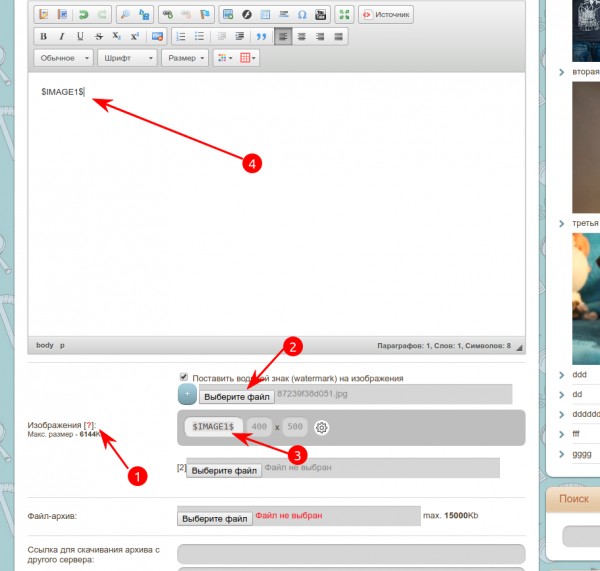Viewport: 600px width, 571px height.
Task: Open the Replace text tool
Action: pyautogui.click(x=144, y=15)
